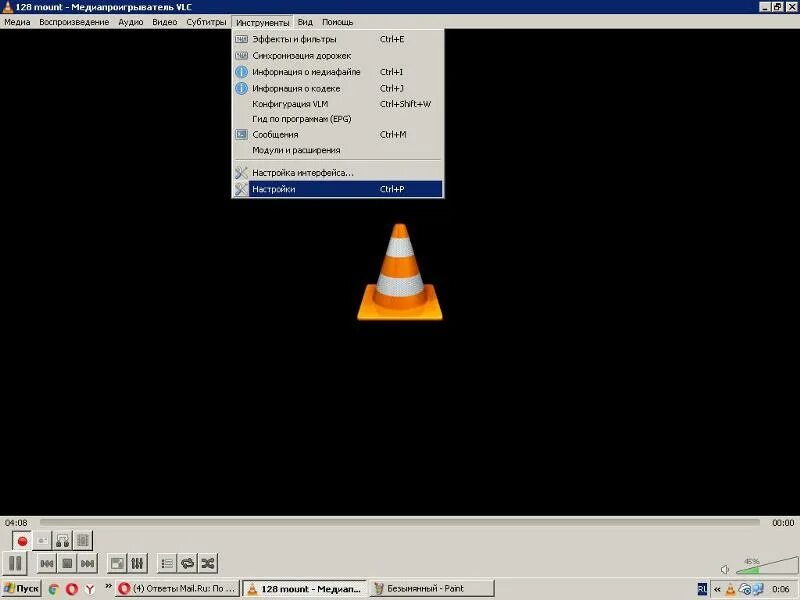The width and height of the screenshot is (800, 600).
Task: Click the RU language indicator
Action: [x=702, y=589]
